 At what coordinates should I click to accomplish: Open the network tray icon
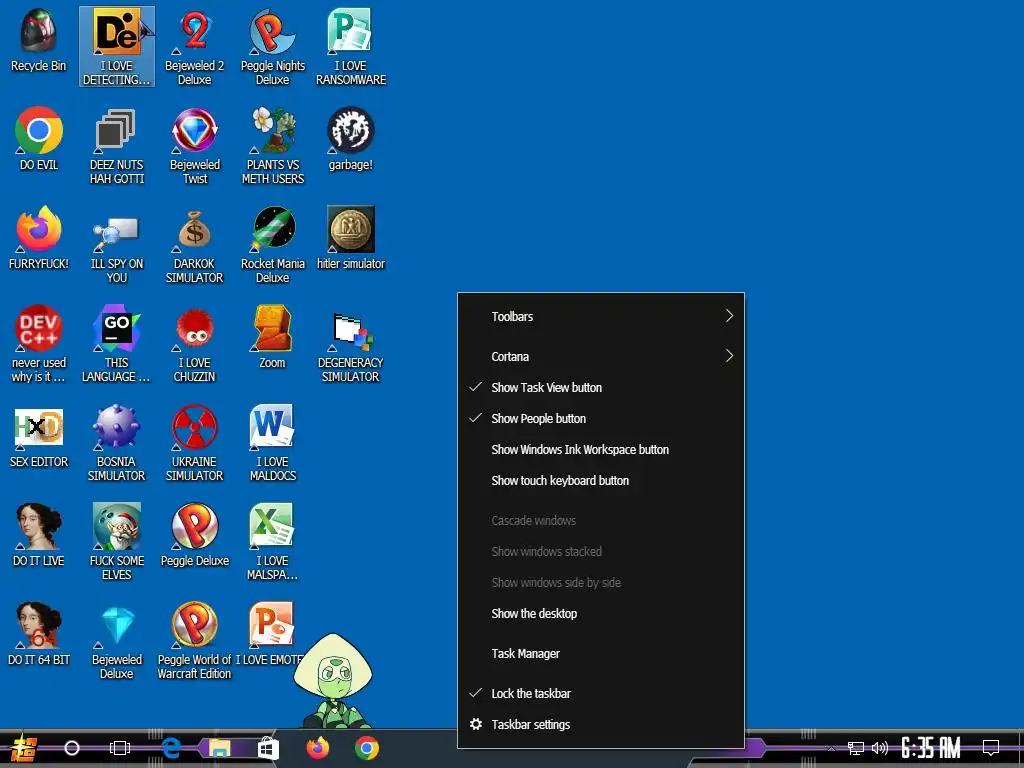tap(856, 748)
